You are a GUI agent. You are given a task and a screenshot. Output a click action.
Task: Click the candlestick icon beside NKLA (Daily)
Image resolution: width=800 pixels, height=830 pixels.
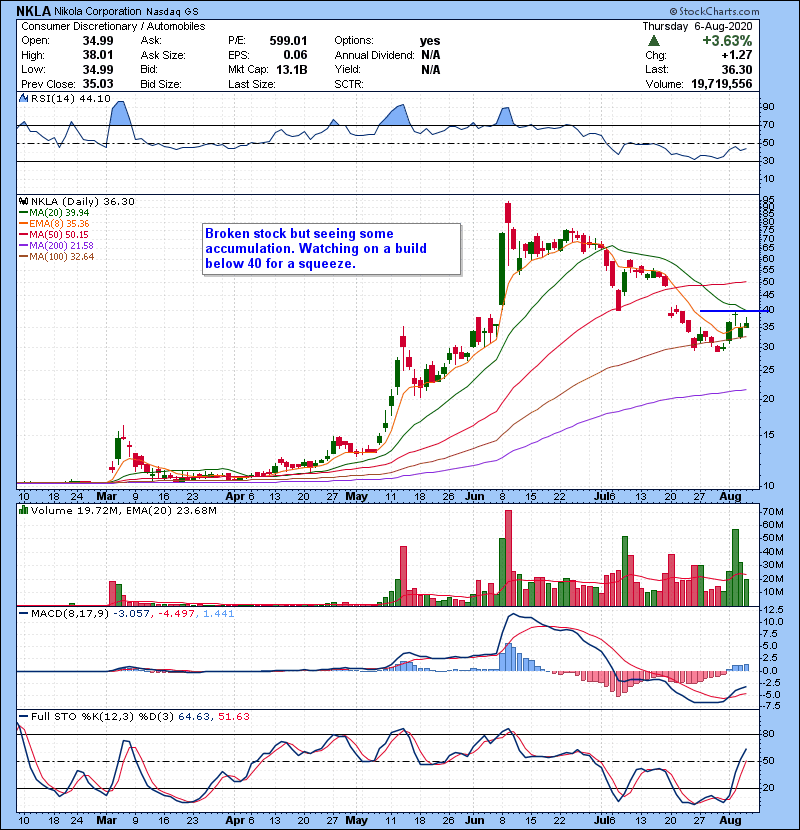(23, 202)
